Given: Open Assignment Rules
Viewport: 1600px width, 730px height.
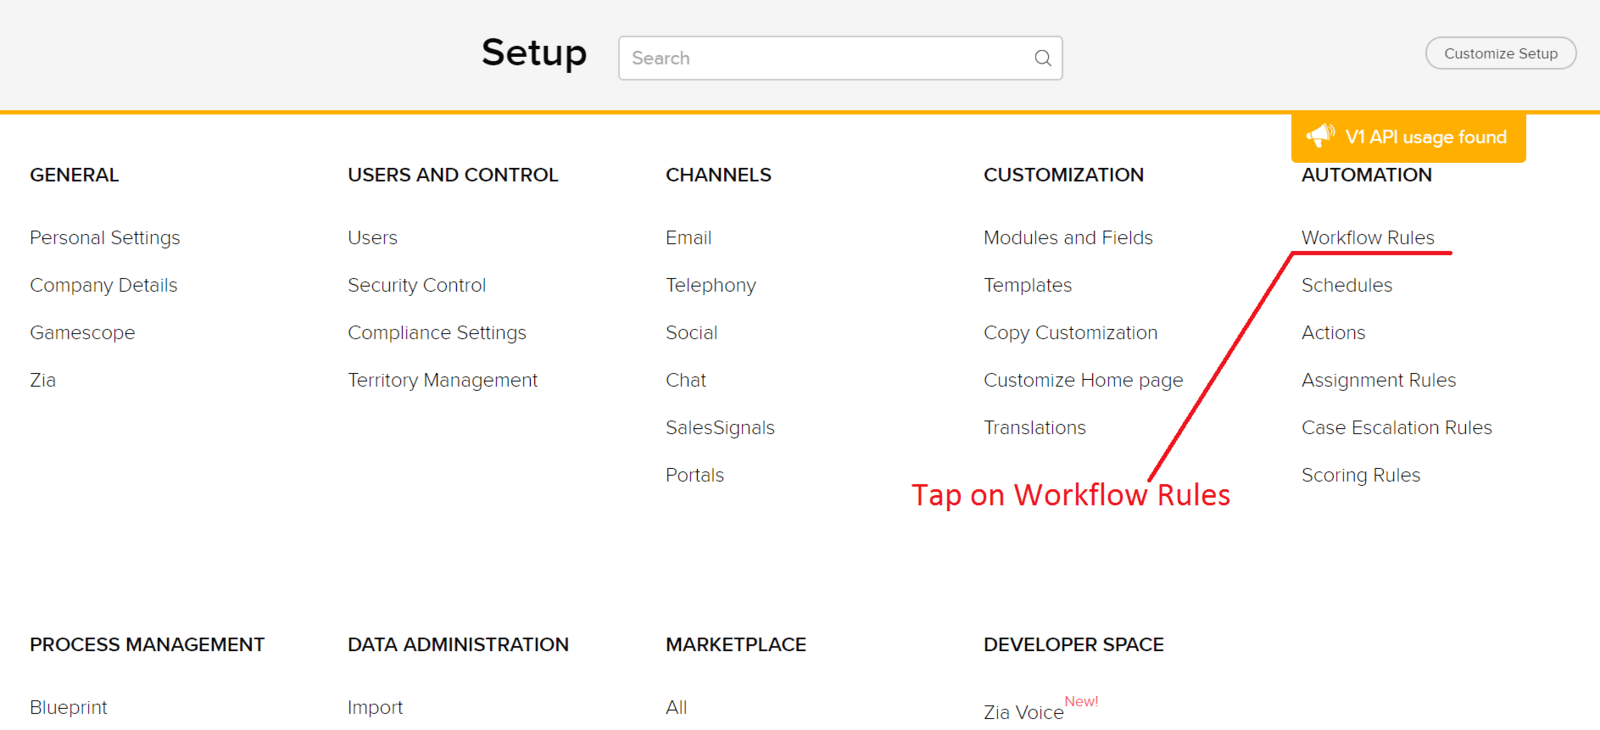Looking at the screenshot, I should click(x=1379, y=380).
